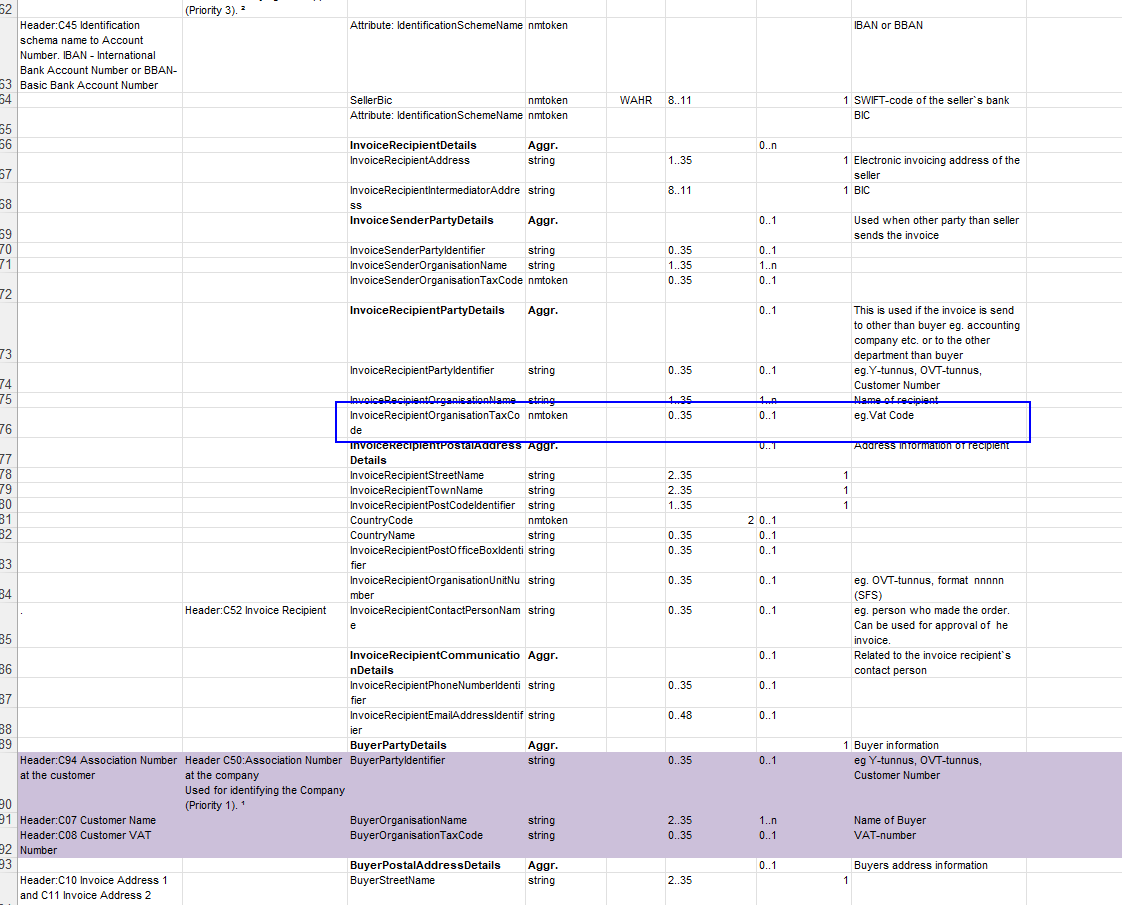Select the InvoiceRecipientOrganisationUnitNumber cell
Viewport: 1122px width, 905px height.
pos(436,587)
